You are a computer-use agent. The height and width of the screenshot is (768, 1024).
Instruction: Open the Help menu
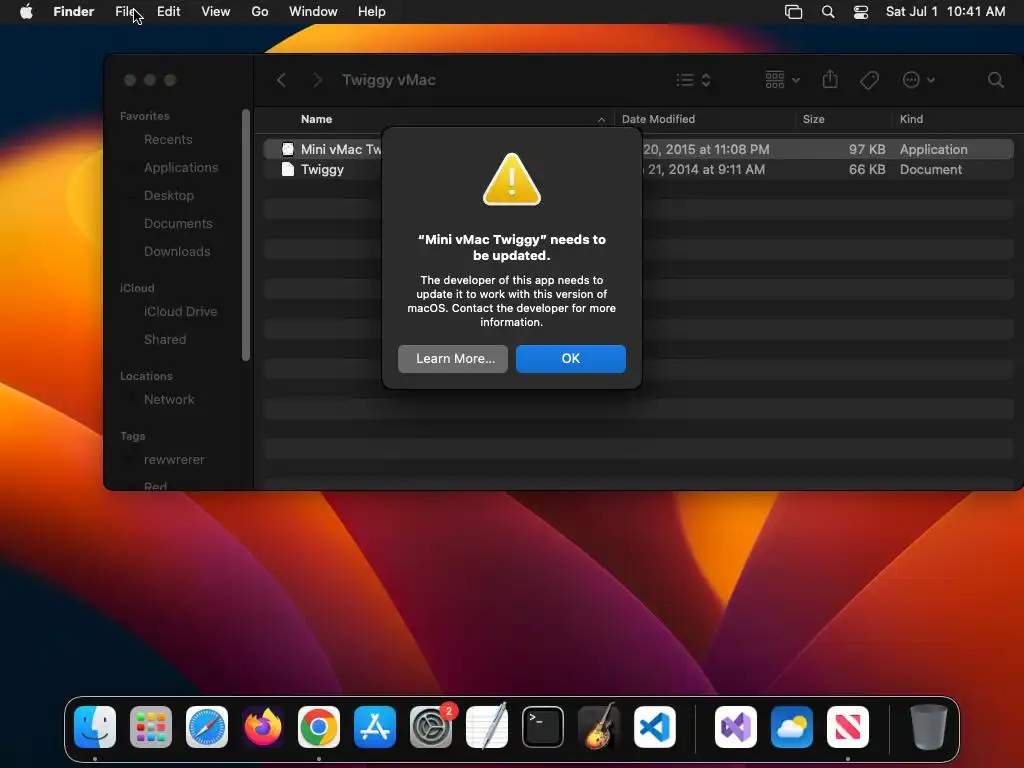(x=372, y=12)
